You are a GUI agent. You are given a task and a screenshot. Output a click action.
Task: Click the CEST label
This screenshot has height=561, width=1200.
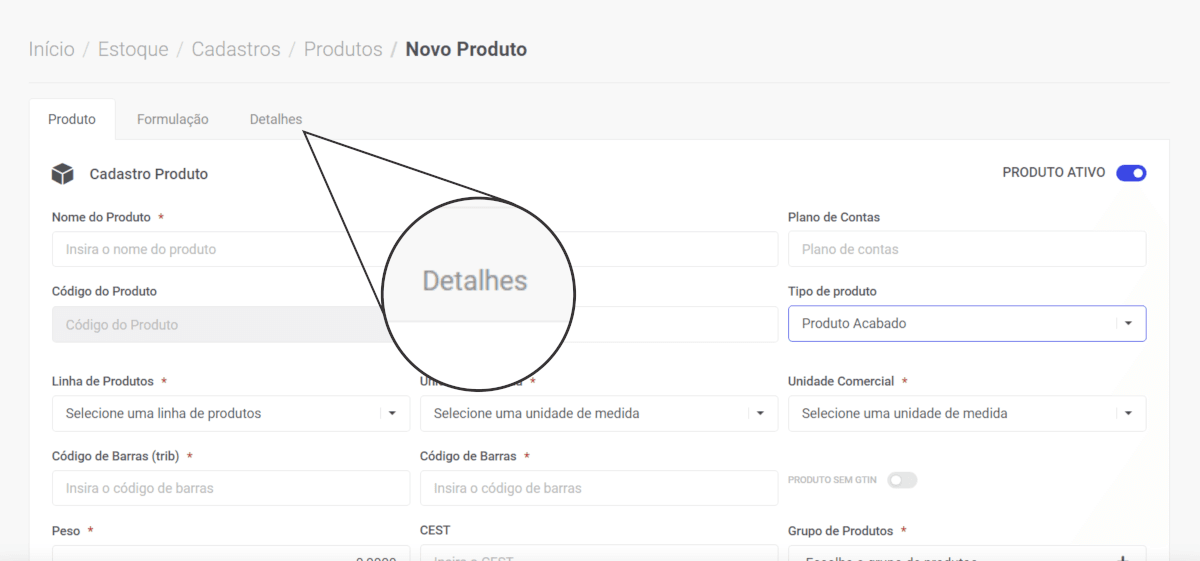[435, 531]
